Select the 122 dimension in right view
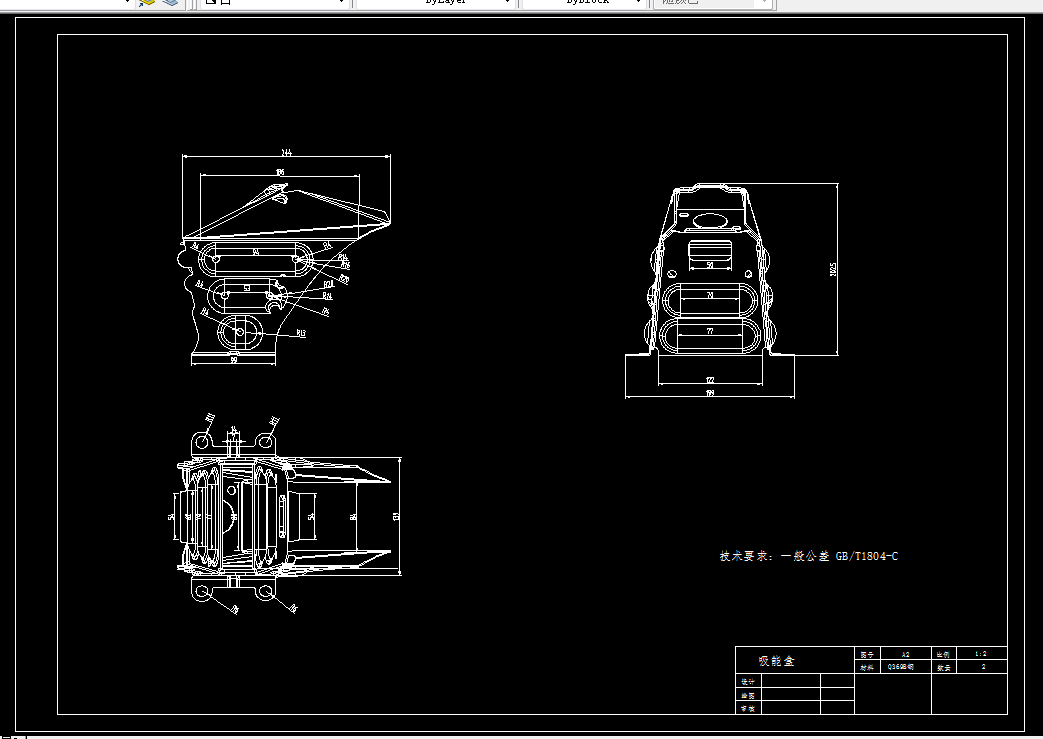The height and width of the screenshot is (739, 1043). 710,380
